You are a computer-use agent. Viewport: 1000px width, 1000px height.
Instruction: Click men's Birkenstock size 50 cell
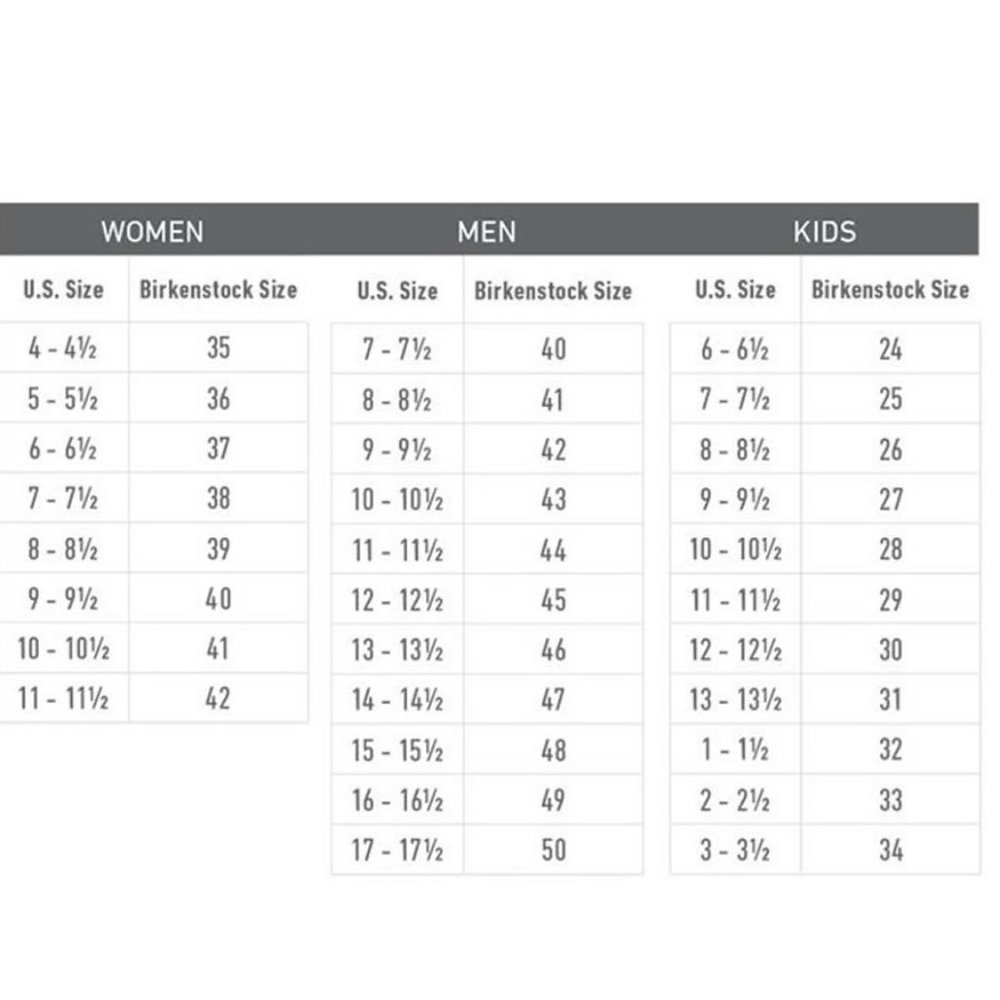pyautogui.click(x=553, y=850)
